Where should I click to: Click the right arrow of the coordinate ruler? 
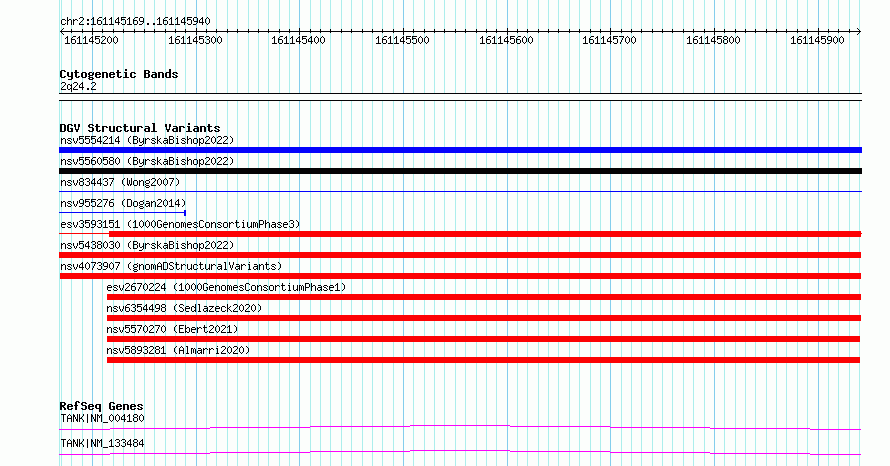click(859, 32)
